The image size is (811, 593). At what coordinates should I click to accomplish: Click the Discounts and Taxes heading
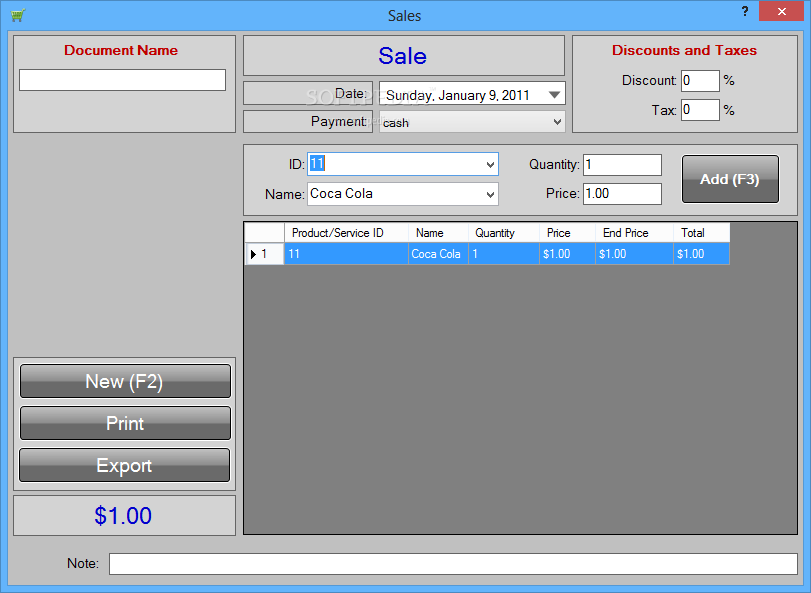[684, 51]
